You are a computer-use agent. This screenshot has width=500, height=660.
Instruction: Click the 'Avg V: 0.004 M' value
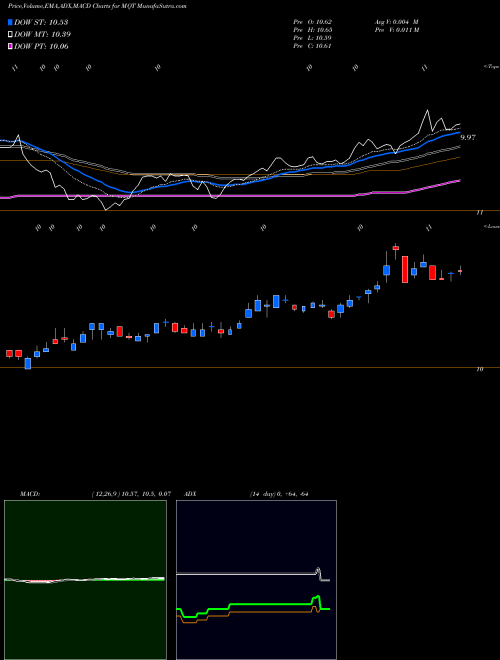[396, 22]
